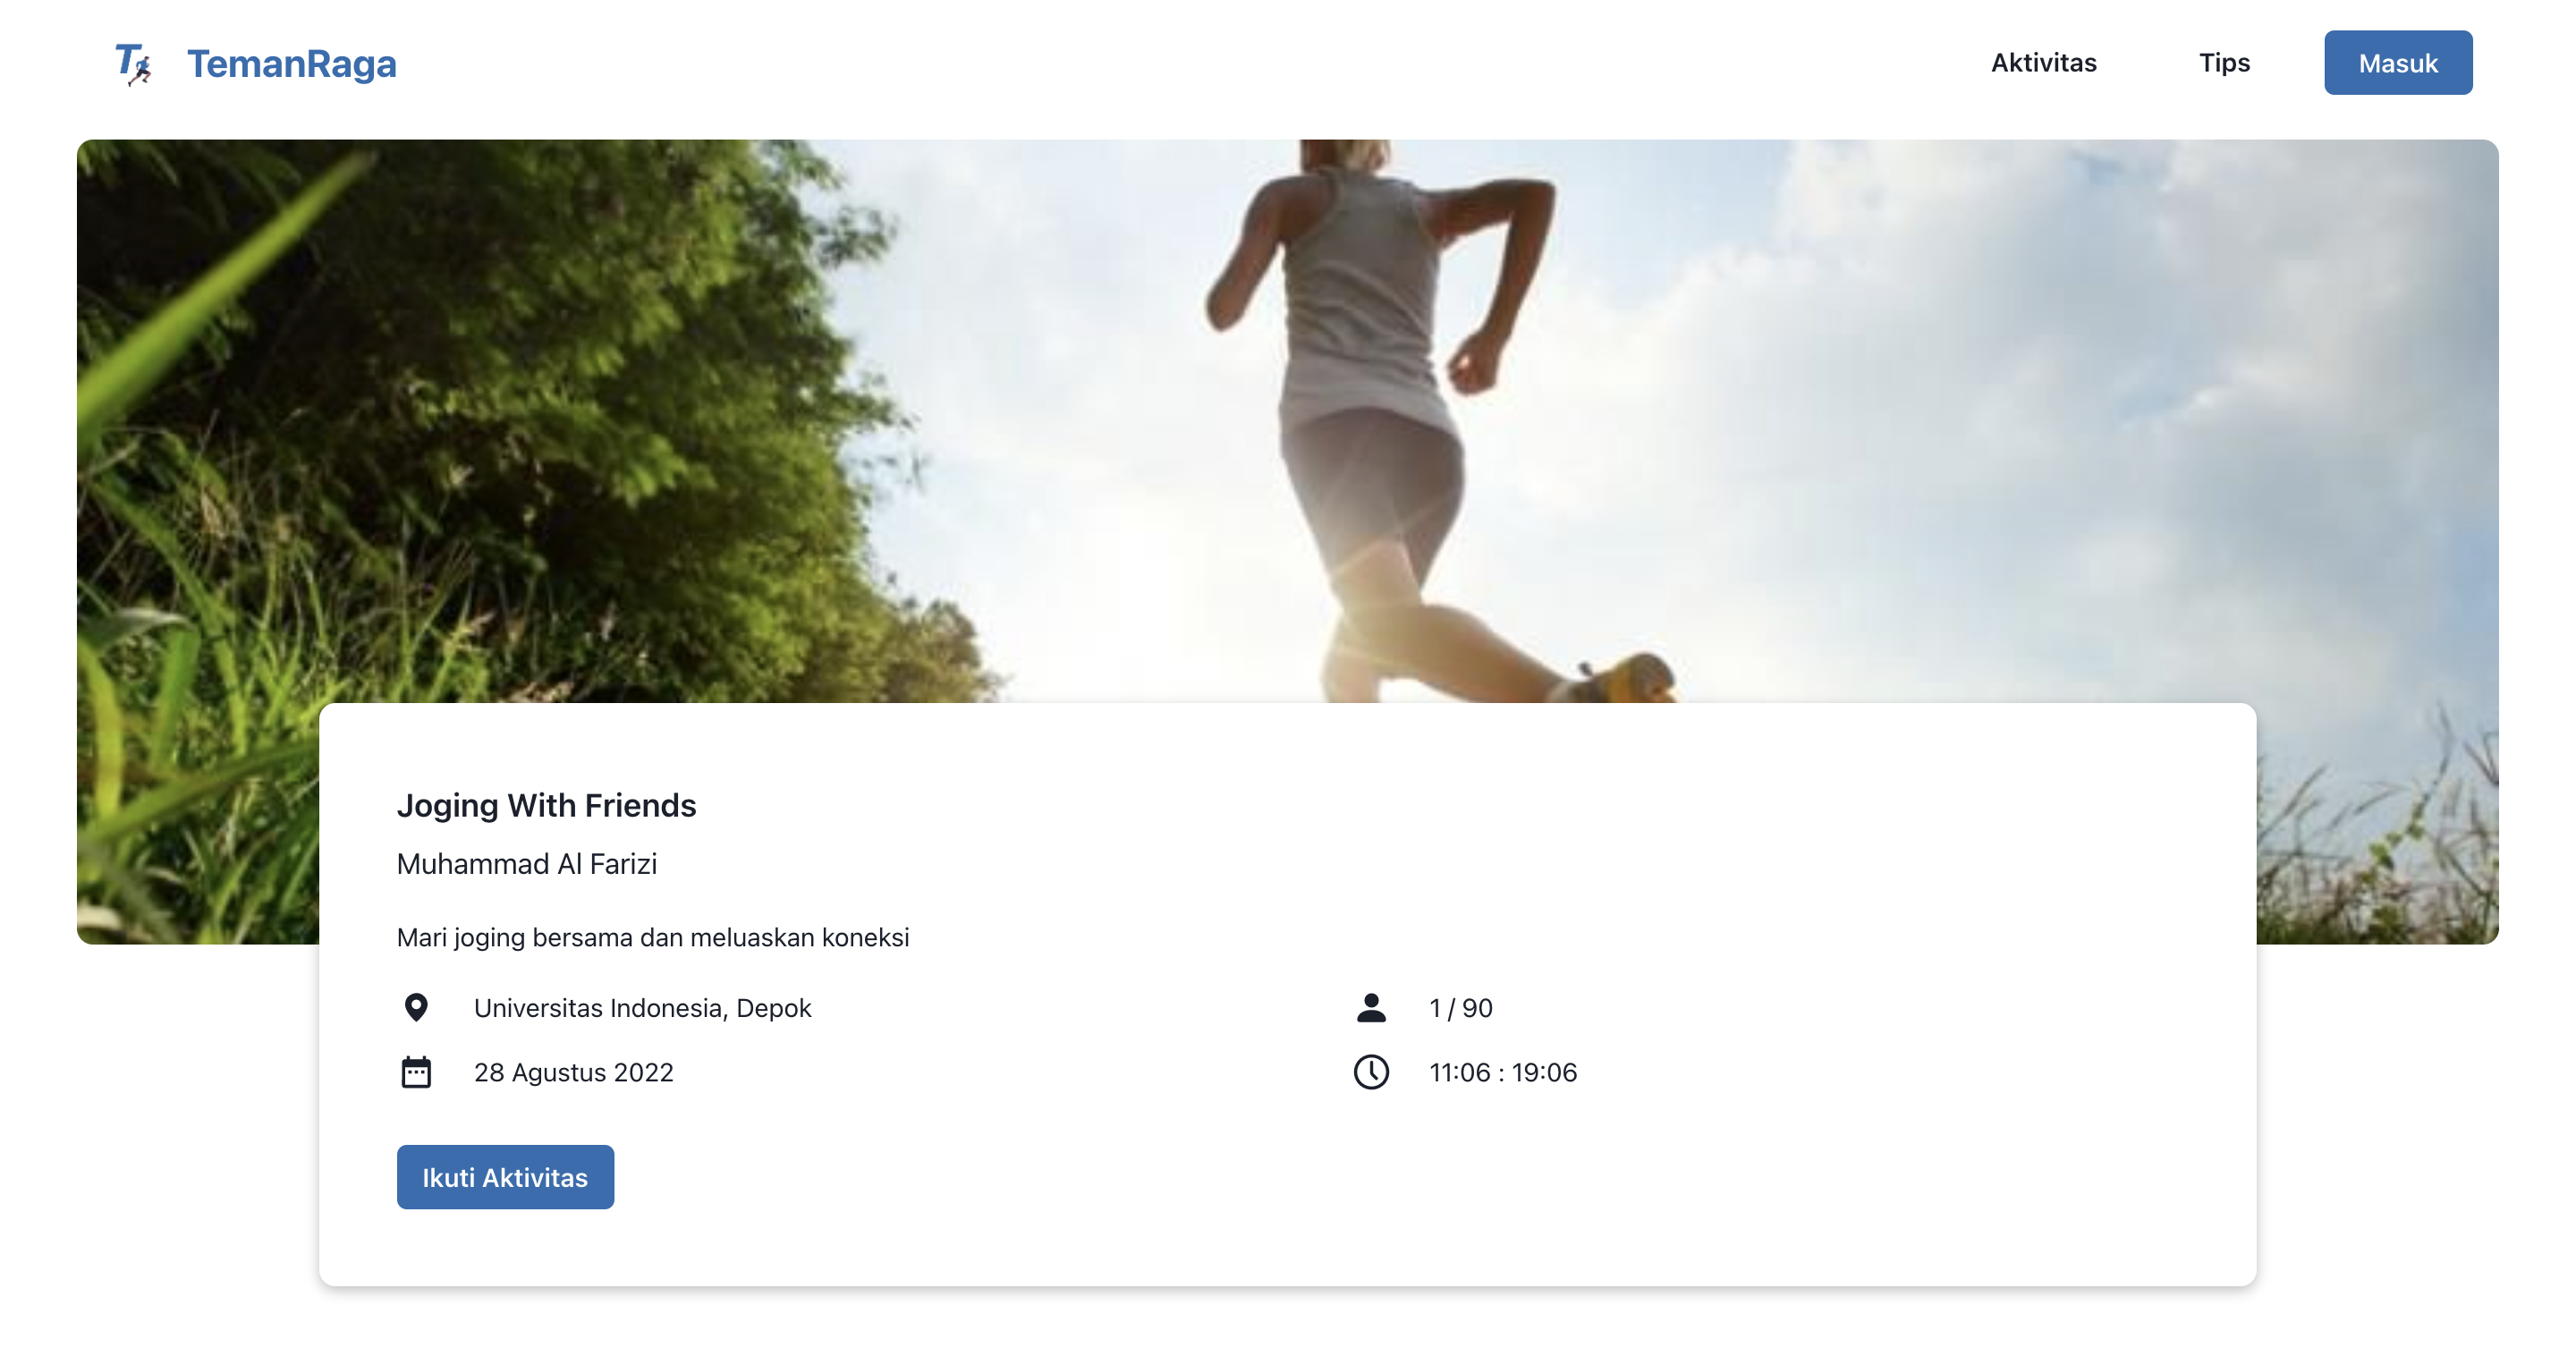This screenshot has height=1356, width=2576.
Task: Click the TemanRaga brand name
Action: point(292,64)
